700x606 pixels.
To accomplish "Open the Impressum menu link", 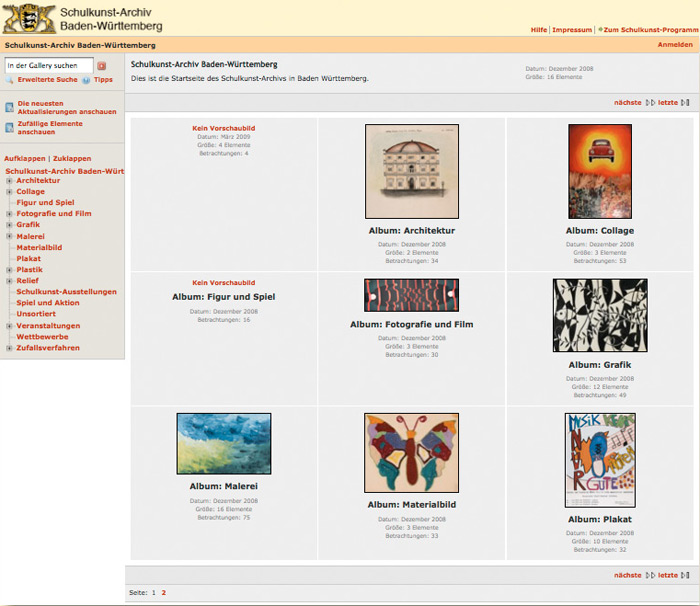I will (x=572, y=30).
